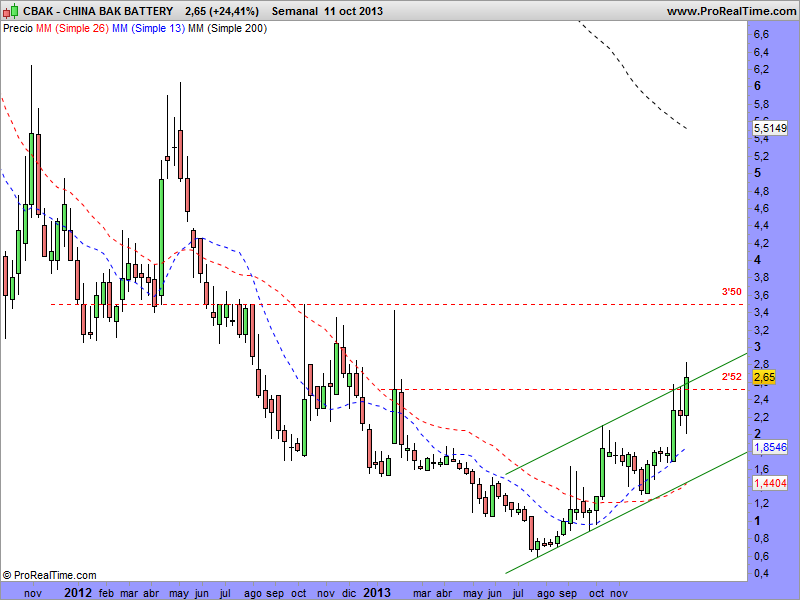Click the 3'50 resistance level label

(732, 292)
